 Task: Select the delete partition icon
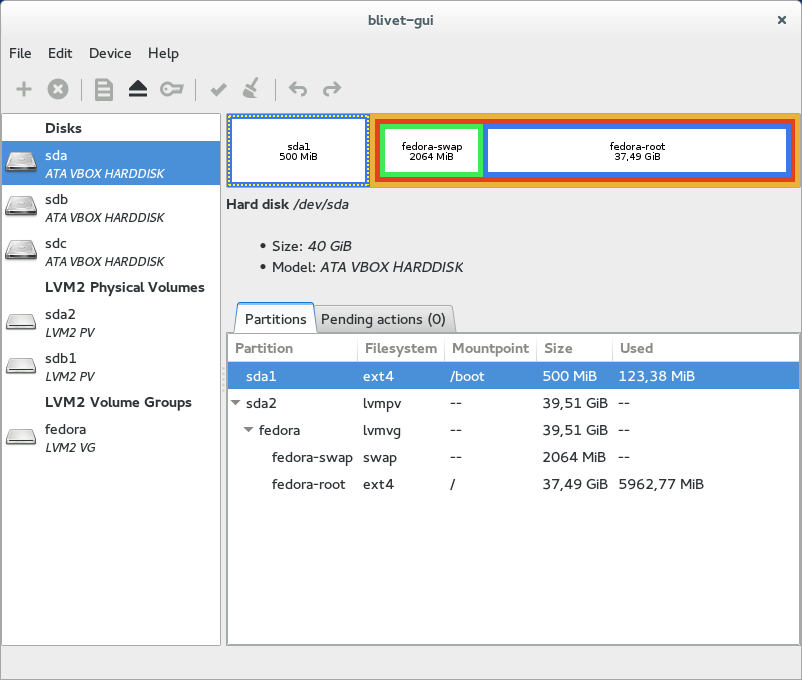point(58,89)
